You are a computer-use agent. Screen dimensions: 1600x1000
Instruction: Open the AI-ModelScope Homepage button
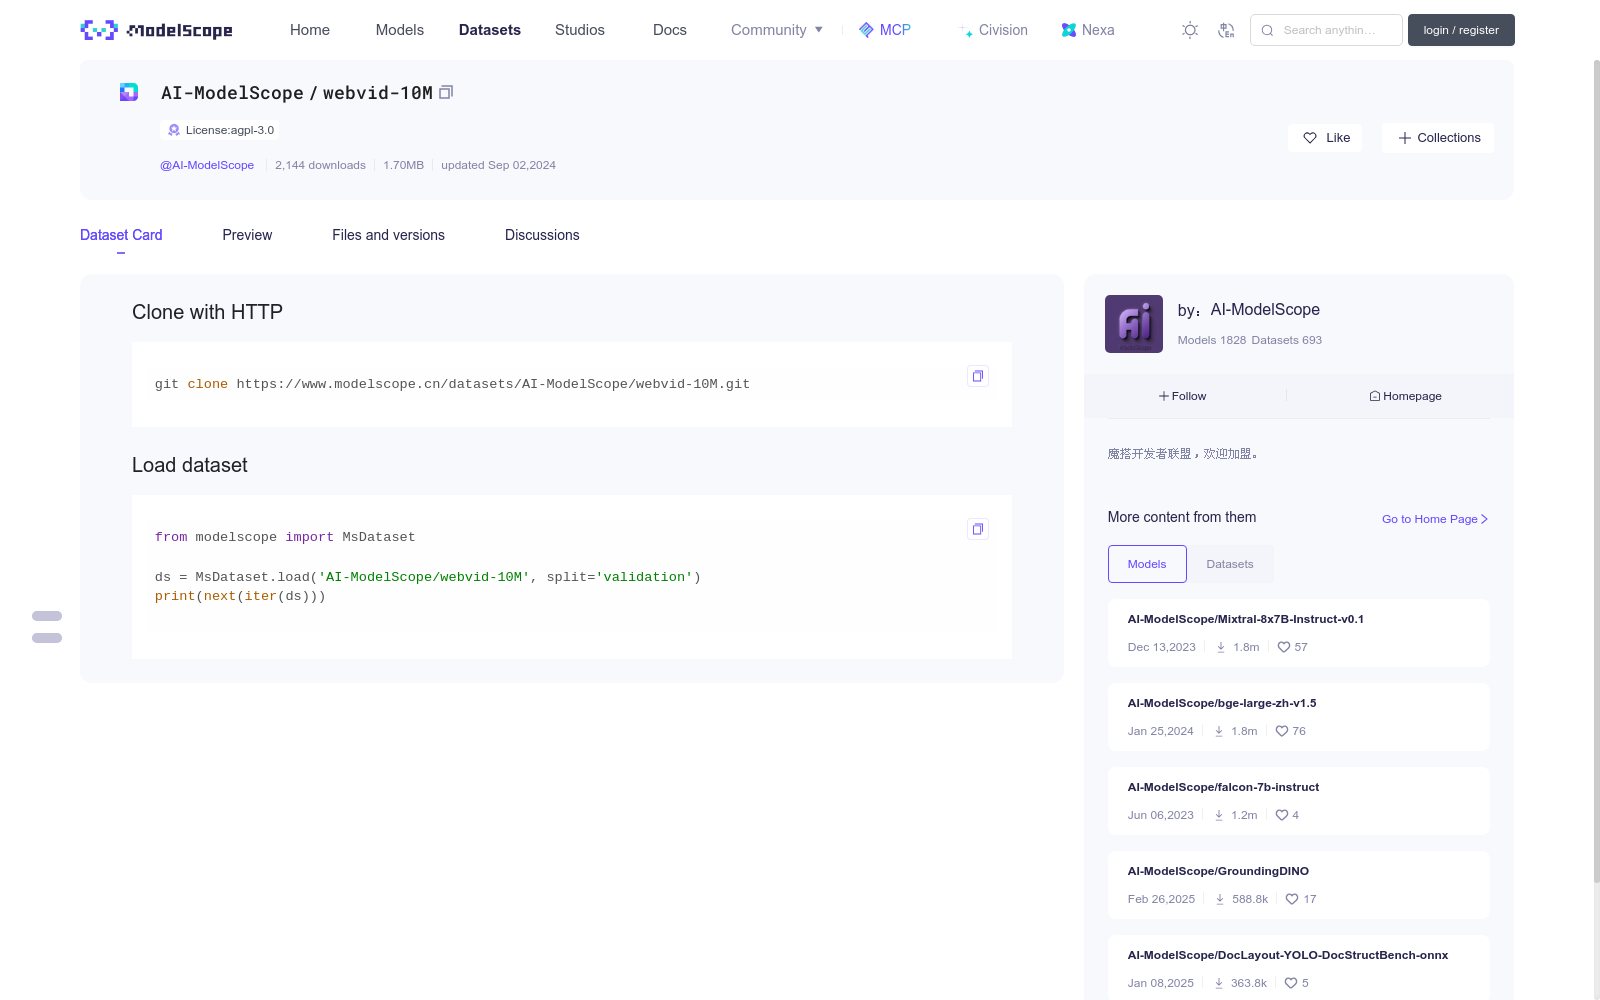pos(1405,396)
